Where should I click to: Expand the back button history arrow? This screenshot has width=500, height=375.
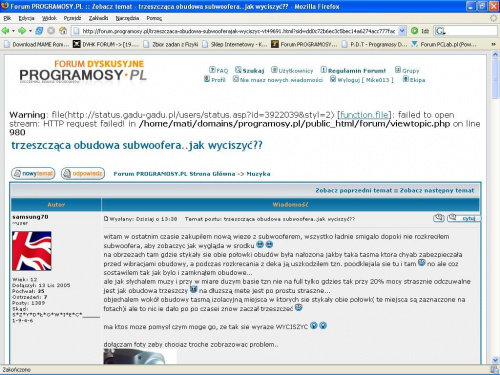(13, 31)
